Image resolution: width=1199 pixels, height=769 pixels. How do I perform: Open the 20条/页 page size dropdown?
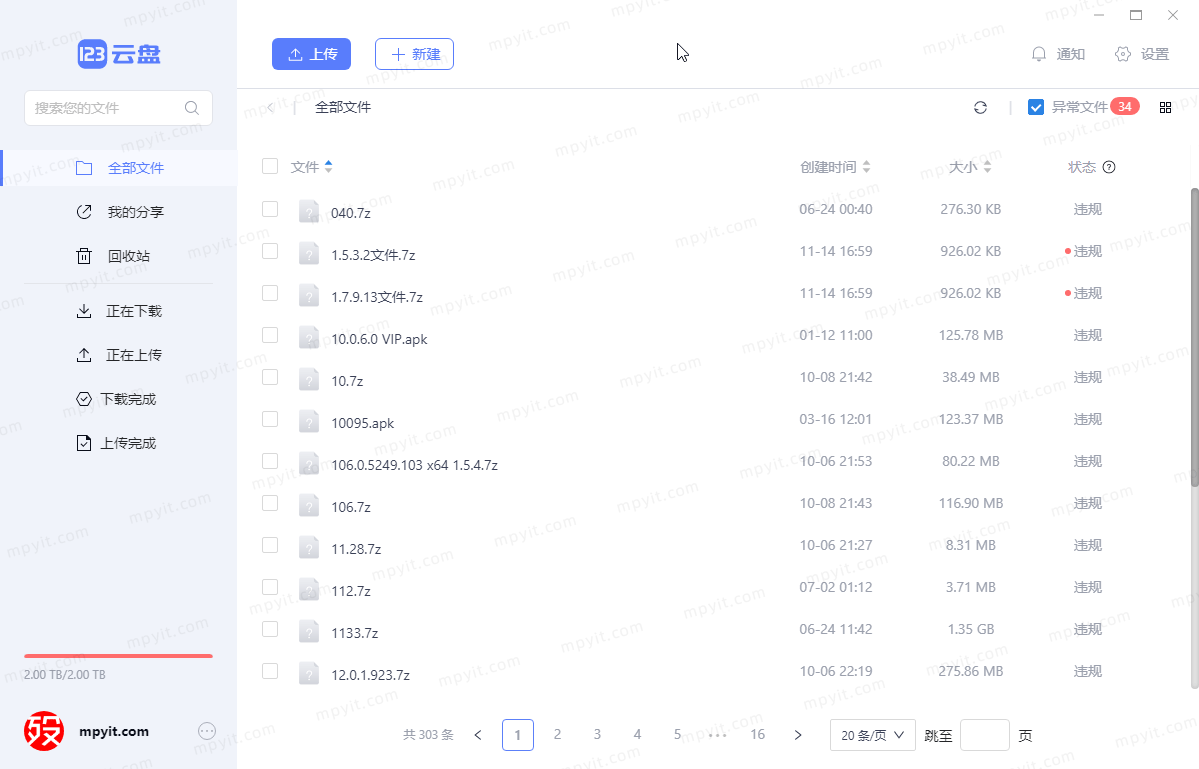(872, 735)
